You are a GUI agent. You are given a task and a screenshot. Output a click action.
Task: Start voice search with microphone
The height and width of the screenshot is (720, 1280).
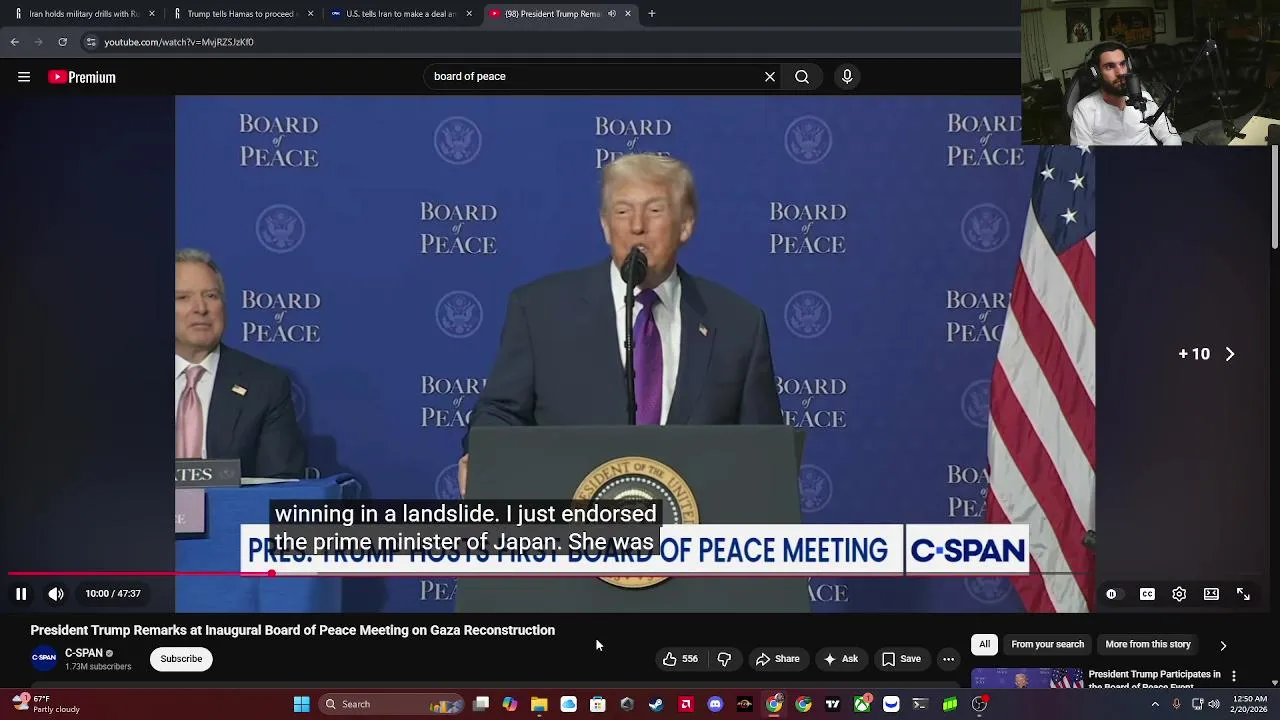pyautogui.click(x=847, y=76)
